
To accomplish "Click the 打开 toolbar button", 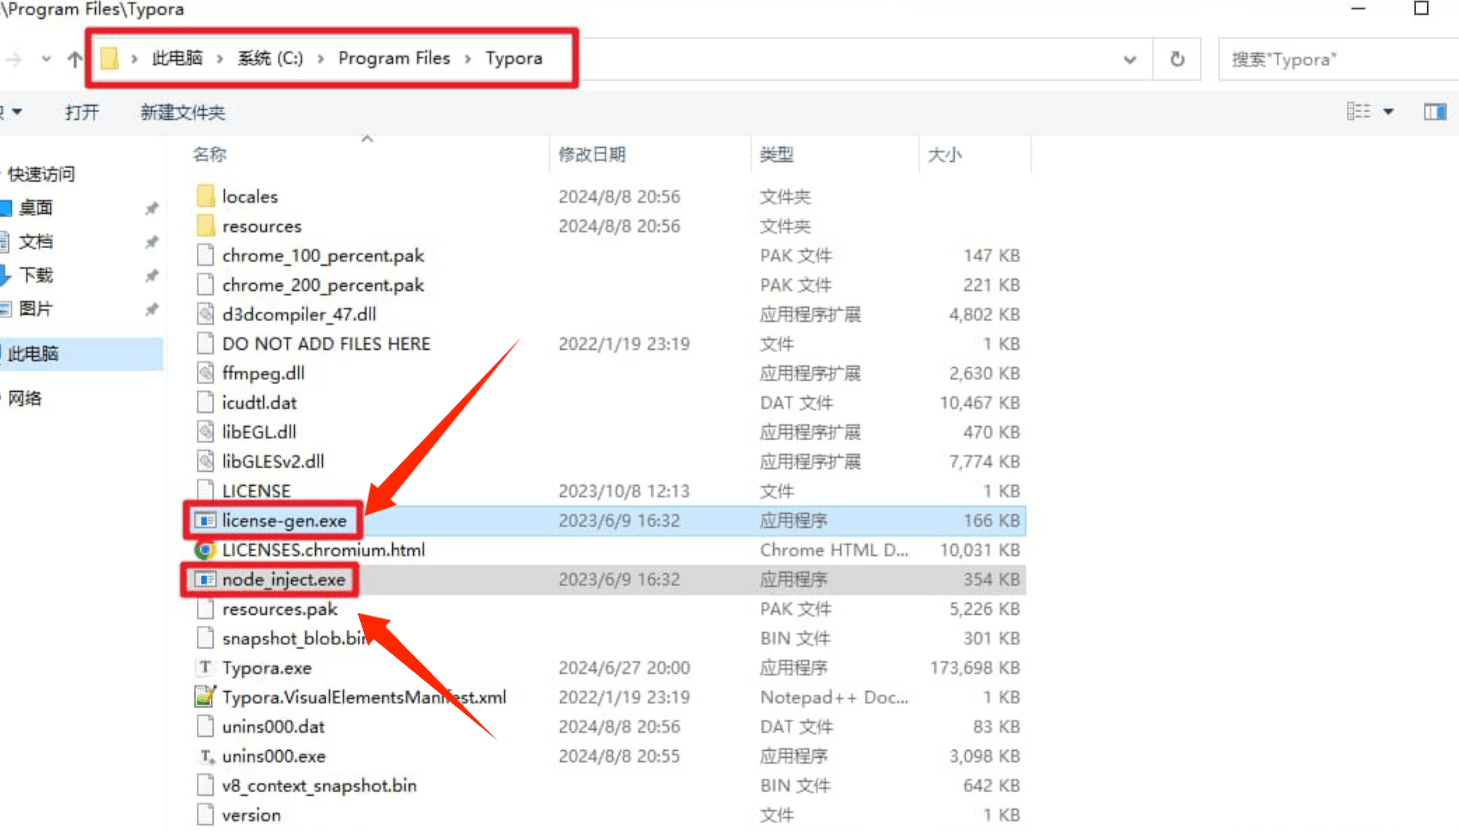I will click(x=82, y=111).
